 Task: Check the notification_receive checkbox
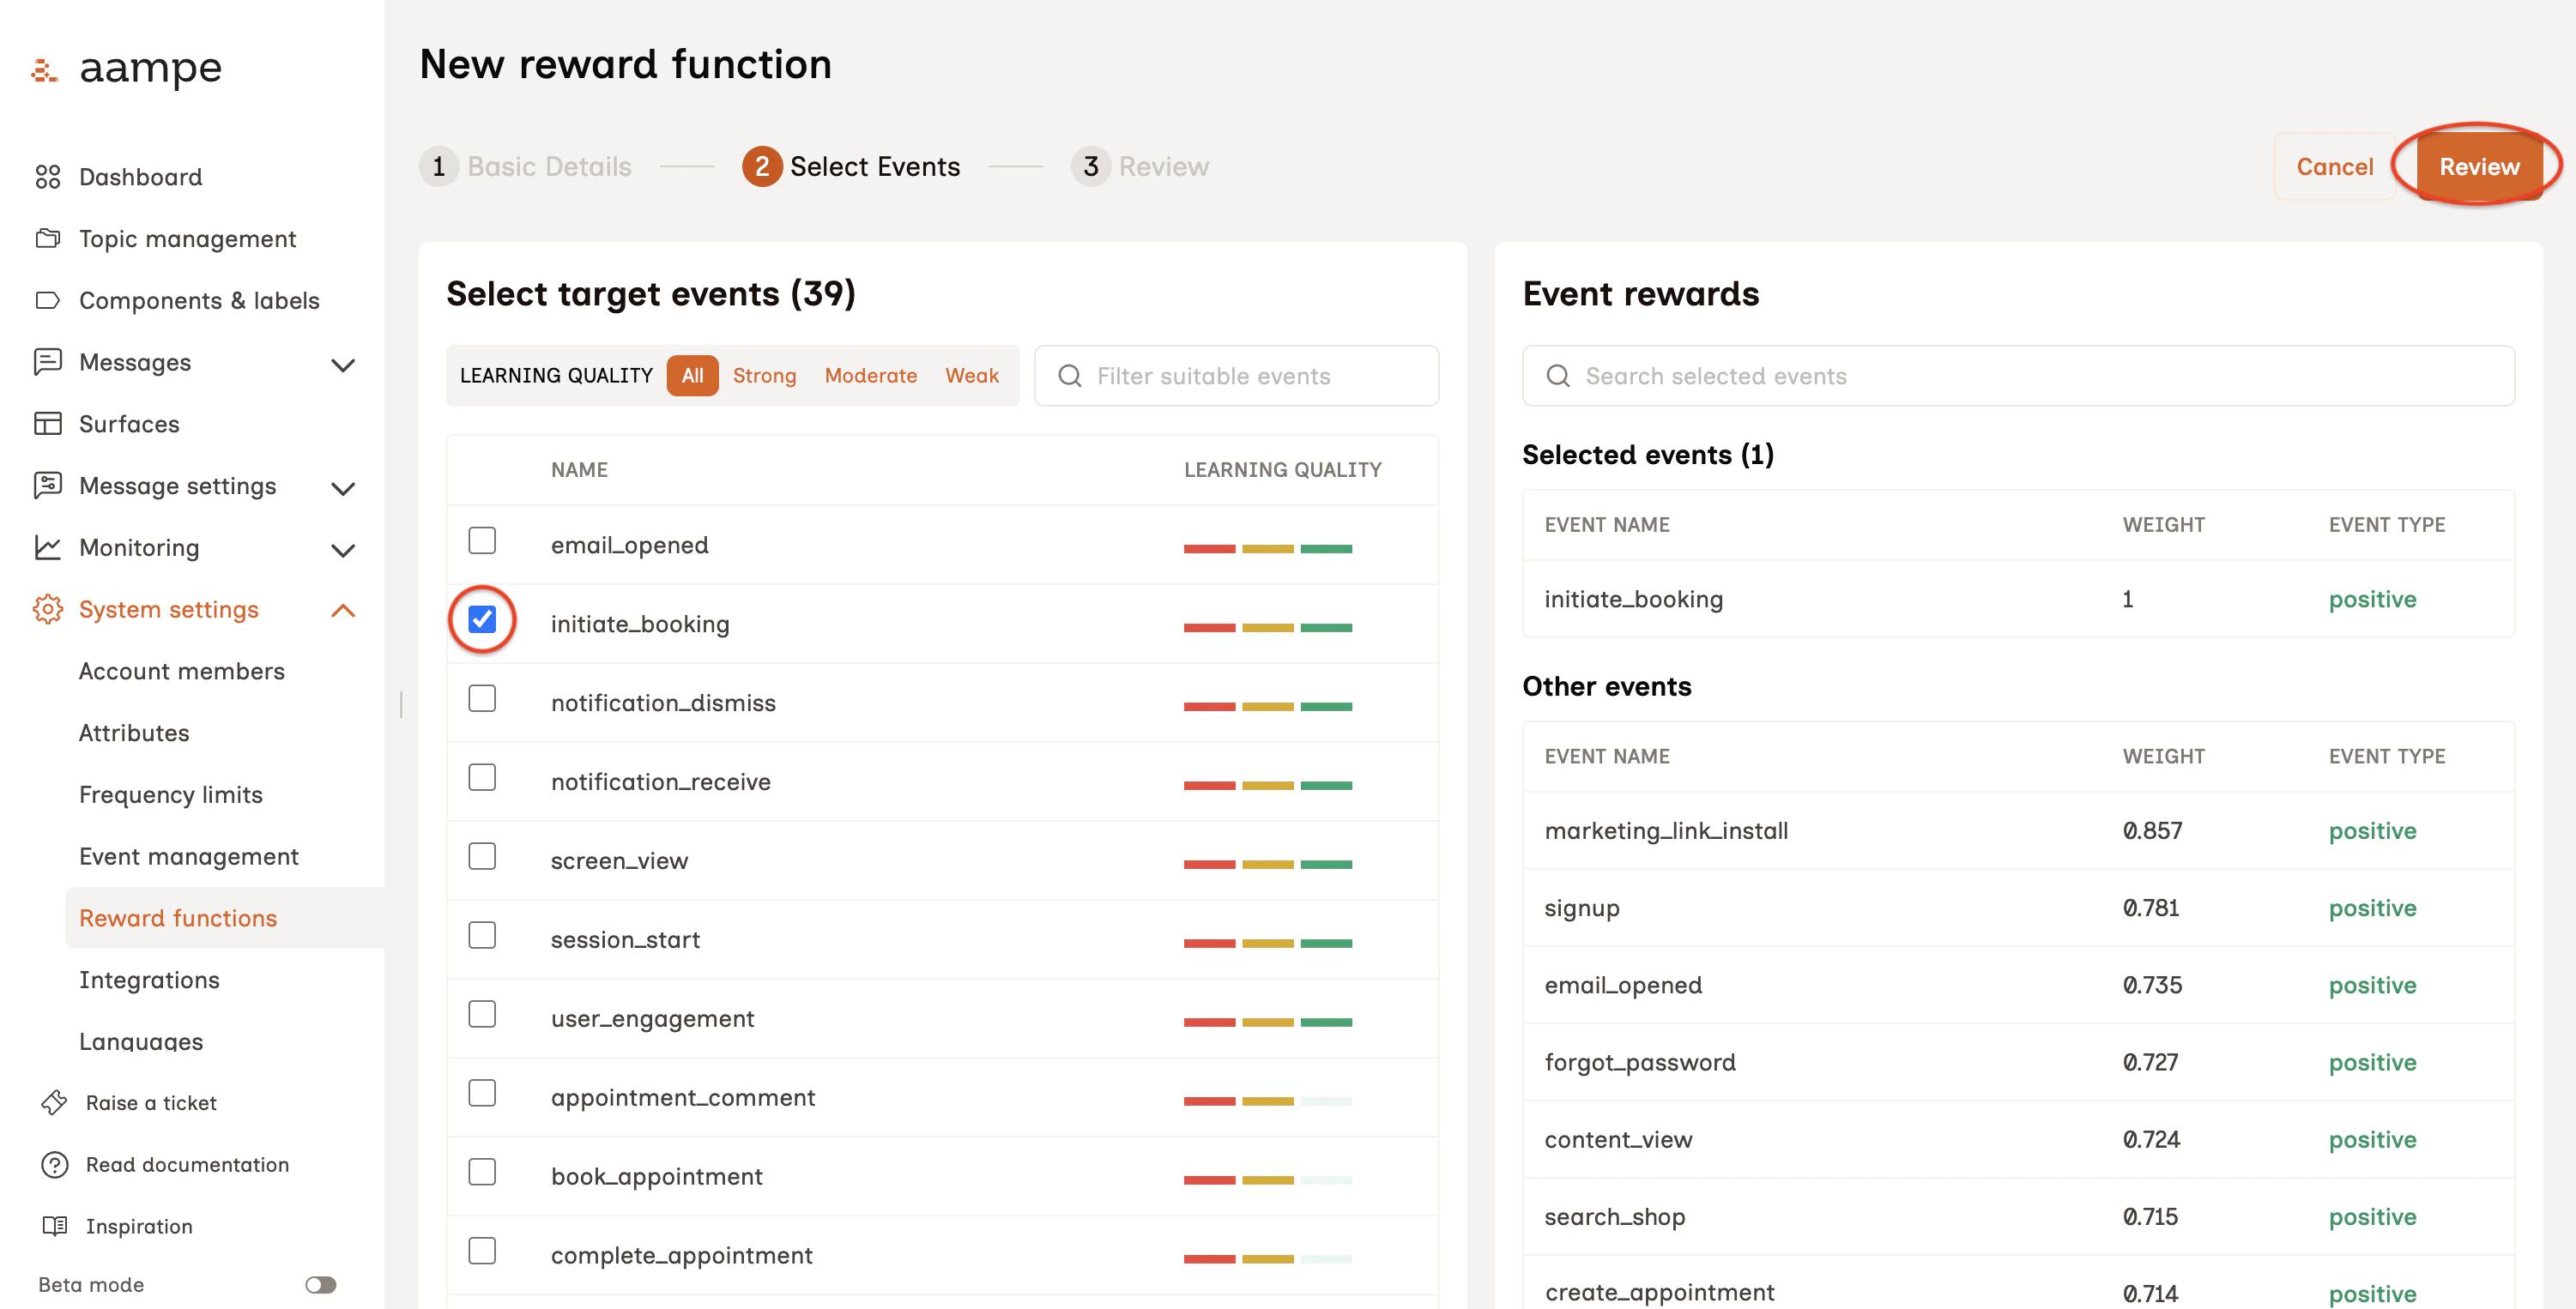click(x=482, y=778)
